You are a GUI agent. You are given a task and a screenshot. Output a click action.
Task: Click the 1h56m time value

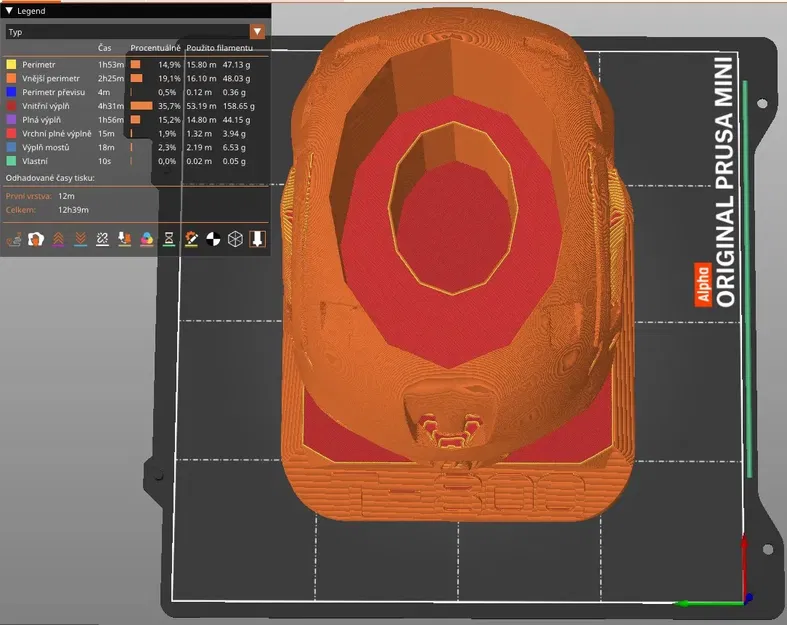(110, 119)
